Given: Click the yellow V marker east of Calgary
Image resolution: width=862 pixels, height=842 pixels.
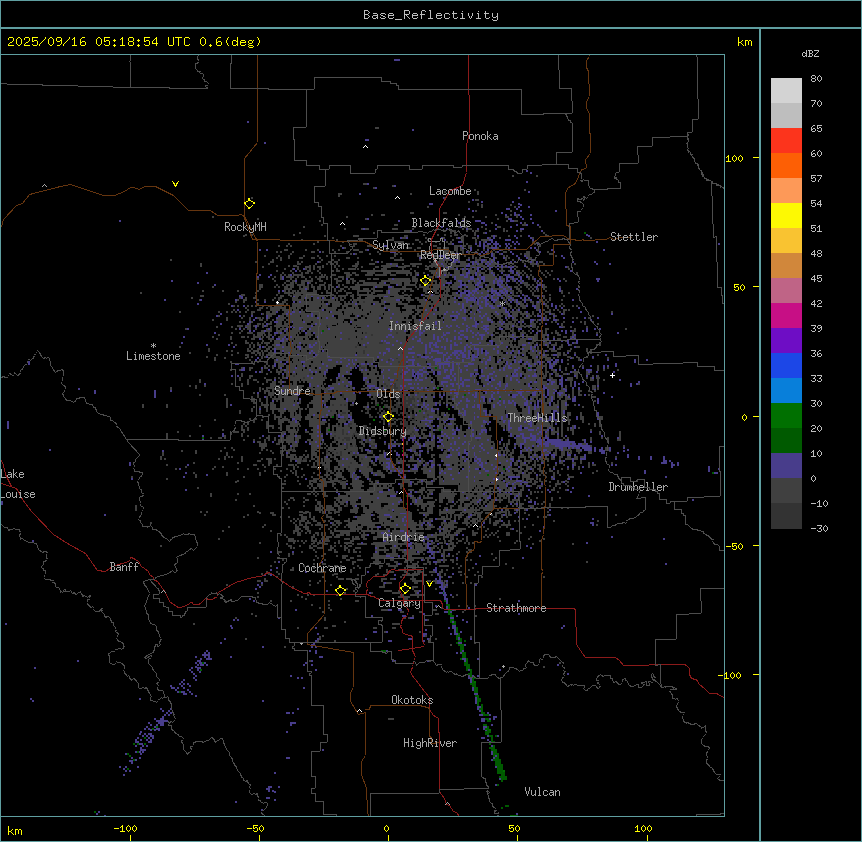Looking at the screenshot, I should click(x=429, y=584).
